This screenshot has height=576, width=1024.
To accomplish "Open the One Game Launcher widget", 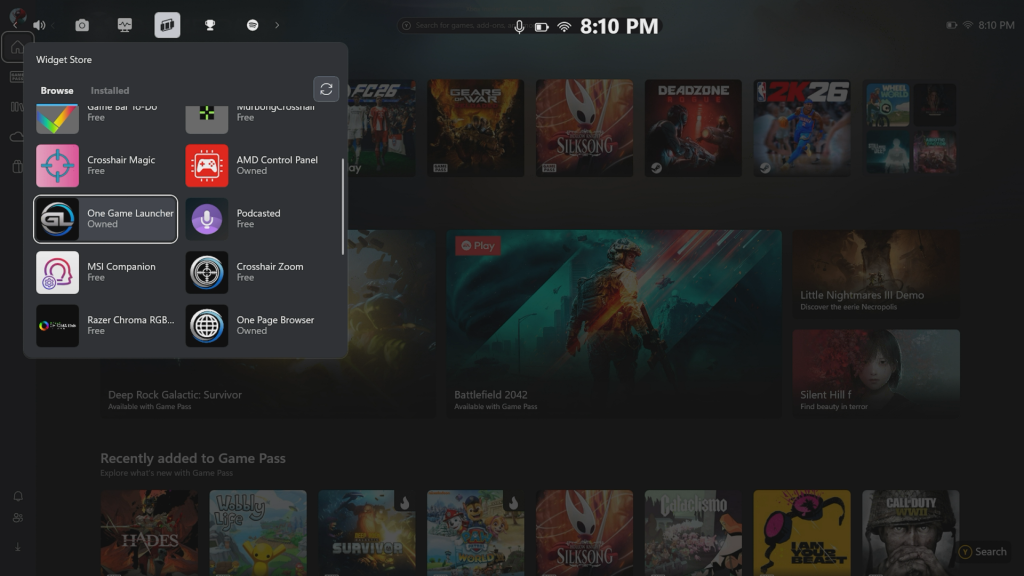I will tap(106, 219).
